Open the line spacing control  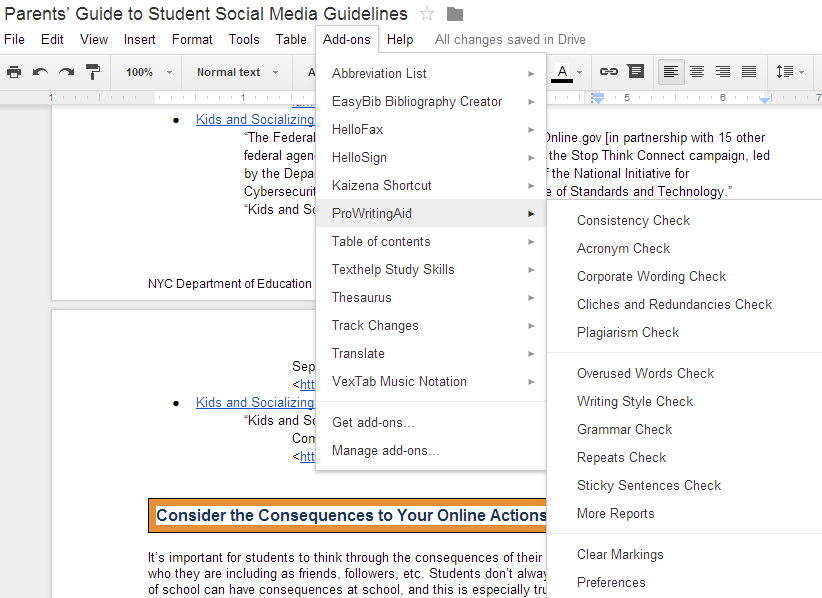[789, 72]
